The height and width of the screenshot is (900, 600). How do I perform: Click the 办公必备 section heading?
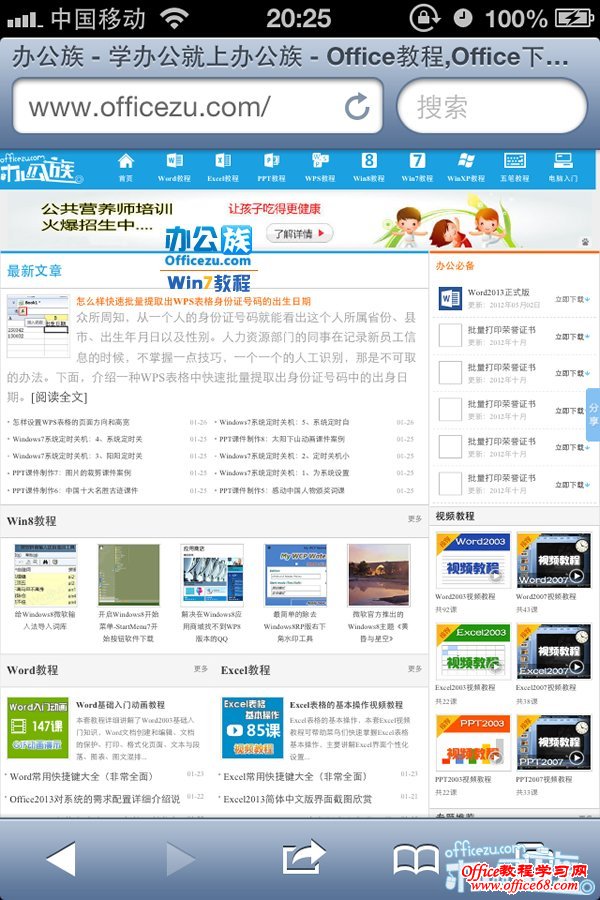click(455, 265)
